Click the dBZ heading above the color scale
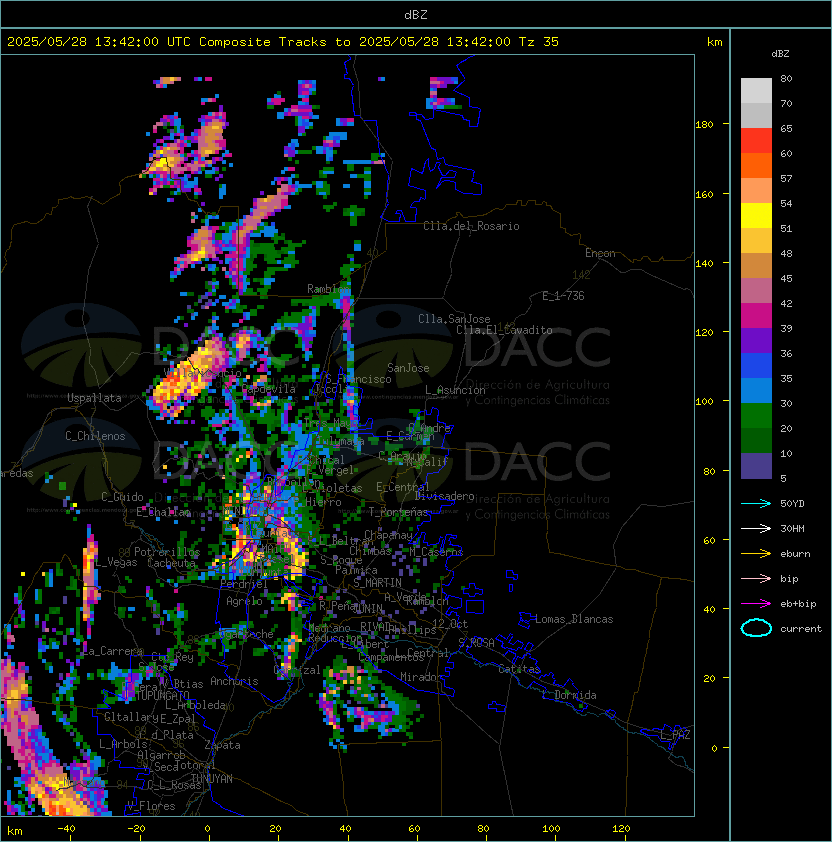 pos(780,54)
